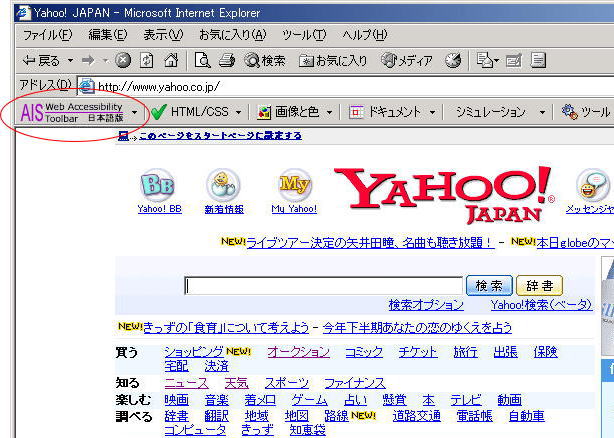The width and height of the screenshot is (614, 438).
Task: Click the 検索 search button
Action: [x=489, y=285]
